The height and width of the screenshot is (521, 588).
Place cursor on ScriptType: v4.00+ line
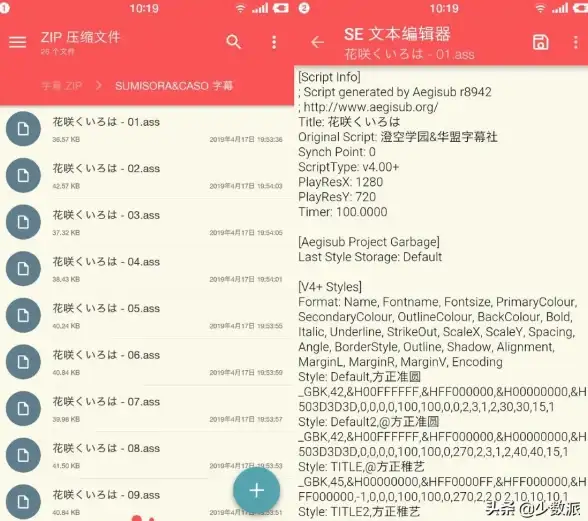pos(349,167)
